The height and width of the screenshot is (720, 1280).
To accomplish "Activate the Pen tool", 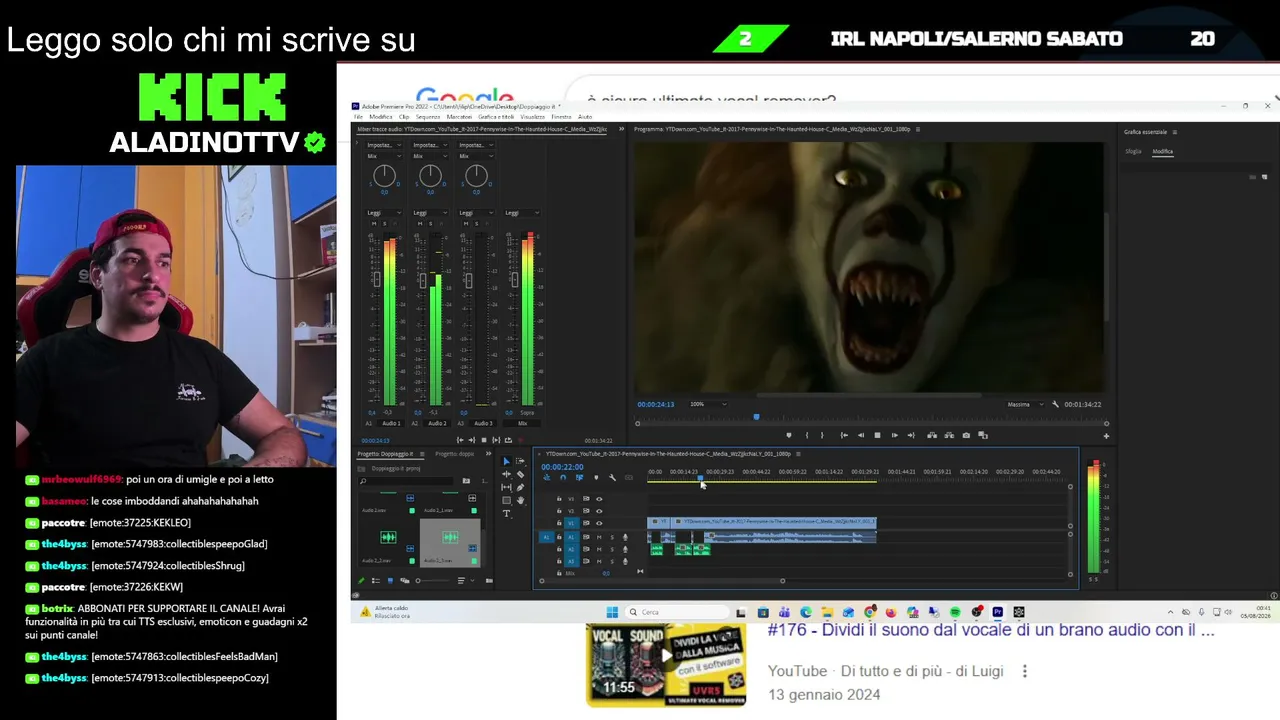I will [520, 487].
